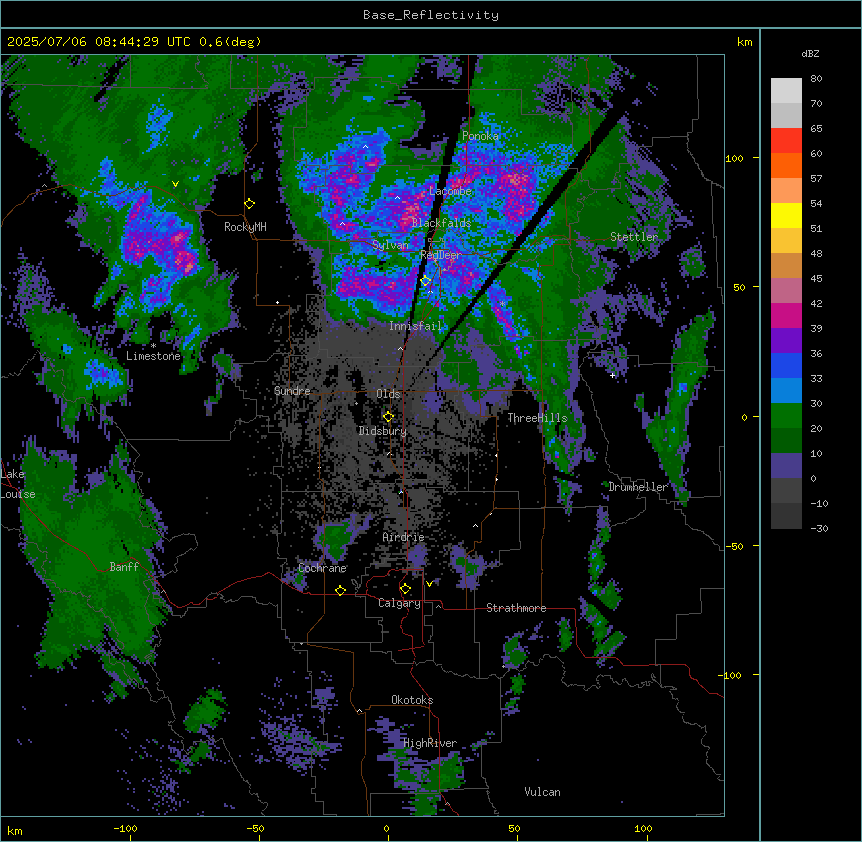This screenshot has height=842, width=862.
Task: Click the HighRiver label
Action: (430, 743)
